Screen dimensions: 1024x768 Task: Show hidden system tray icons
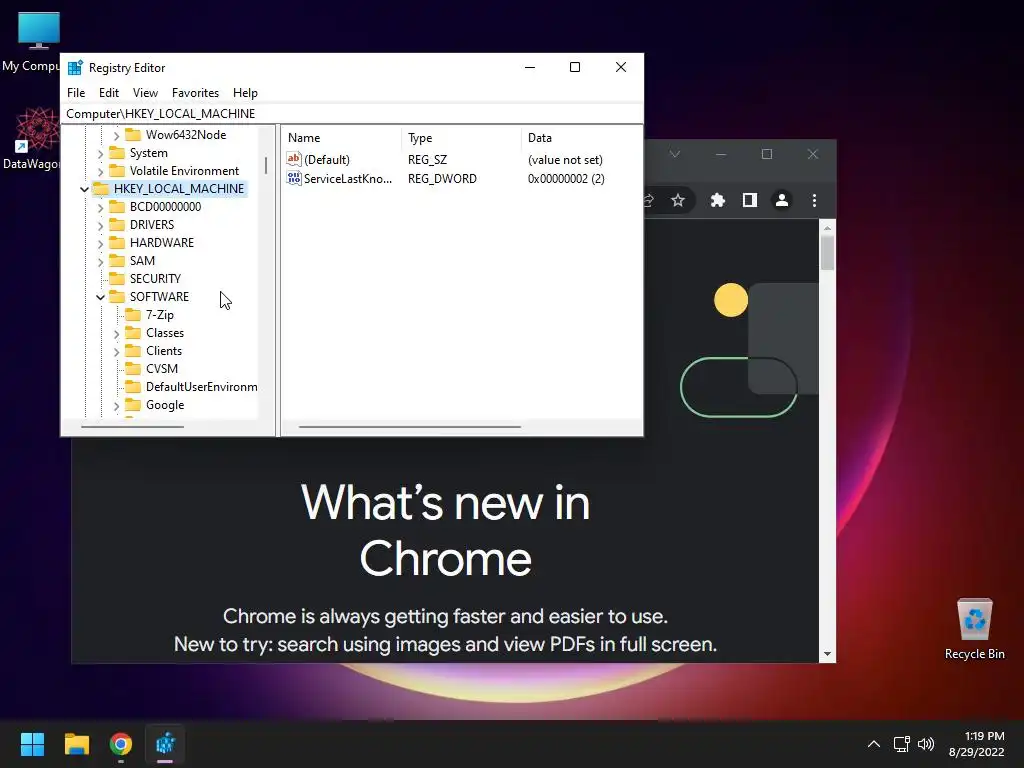(874, 744)
